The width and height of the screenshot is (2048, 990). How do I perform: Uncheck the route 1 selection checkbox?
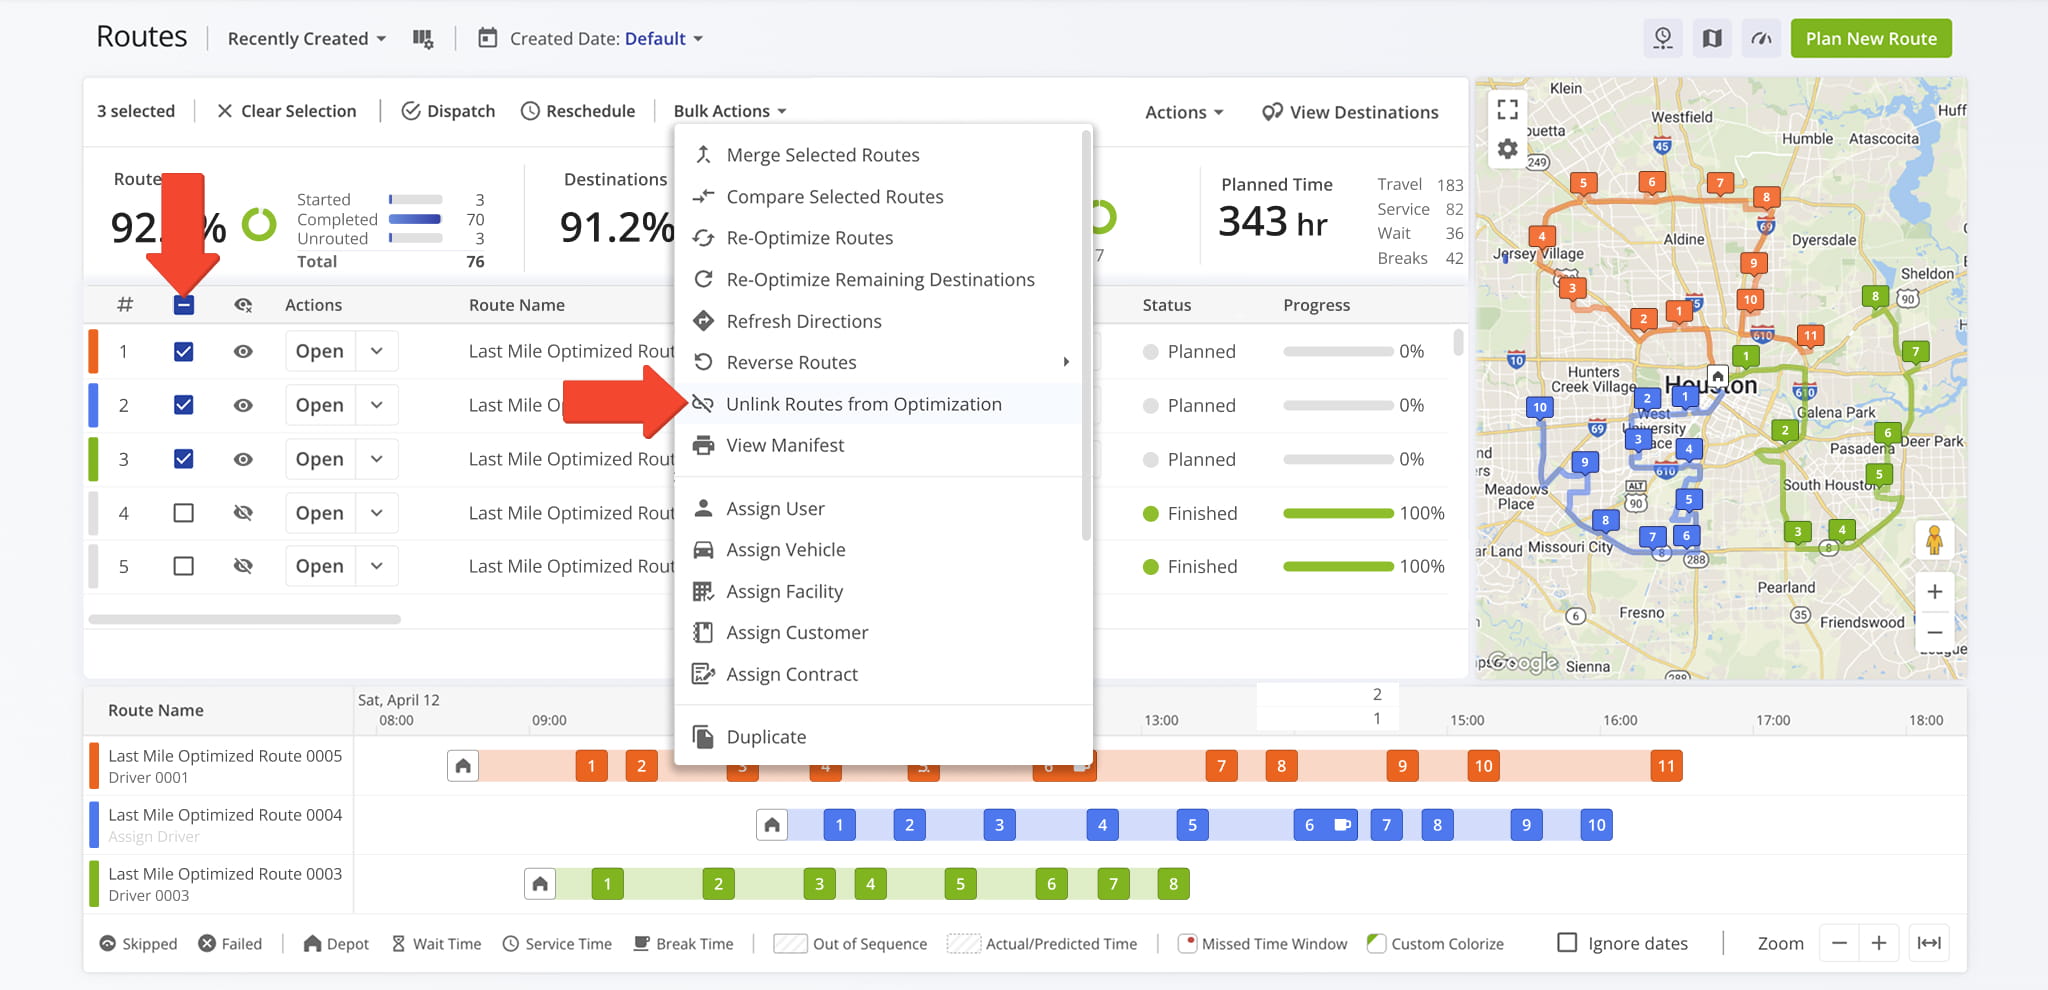[183, 351]
